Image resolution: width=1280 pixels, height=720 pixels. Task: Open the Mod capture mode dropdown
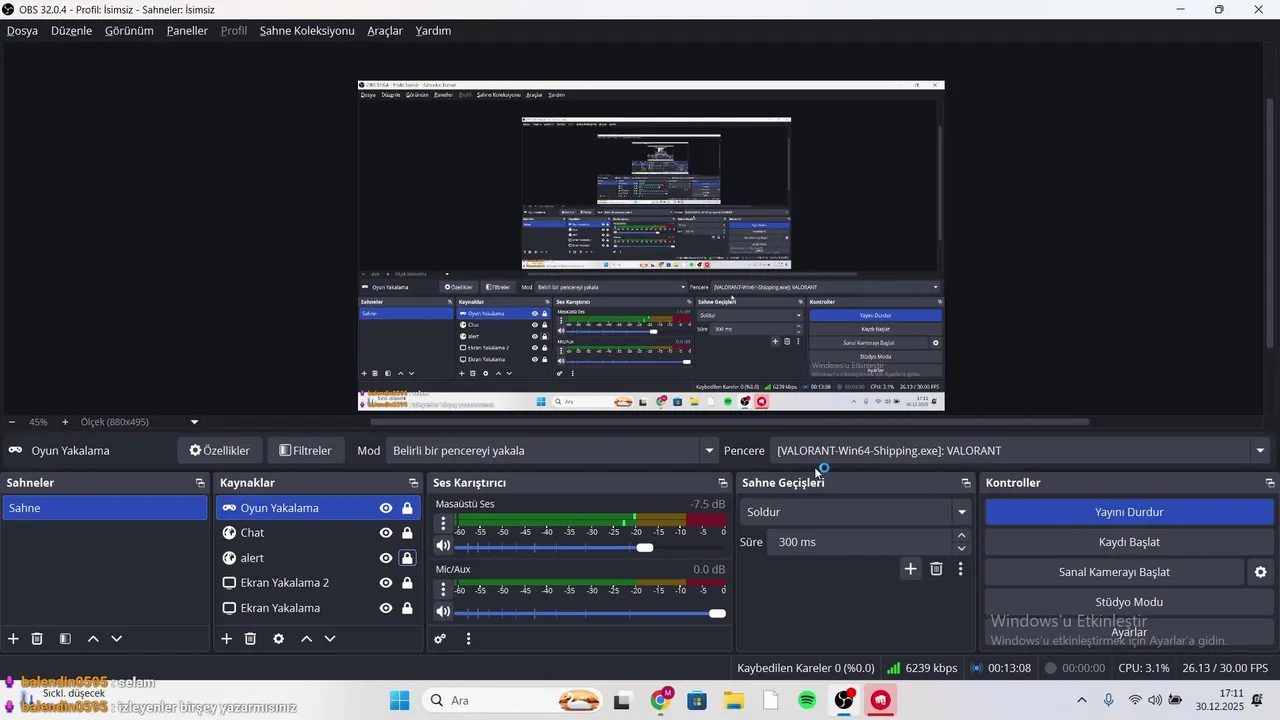point(553,451)
